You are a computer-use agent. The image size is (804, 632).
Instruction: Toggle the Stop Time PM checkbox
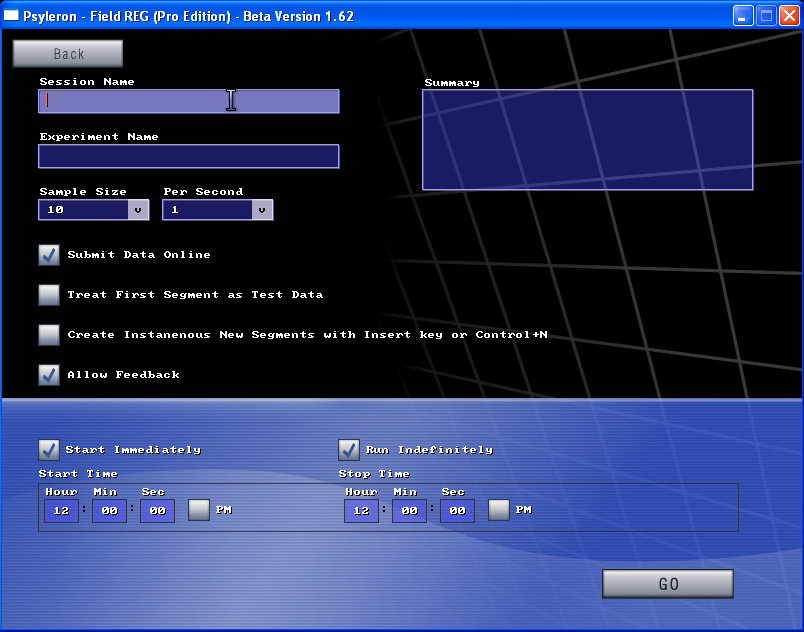coord(499,510)
